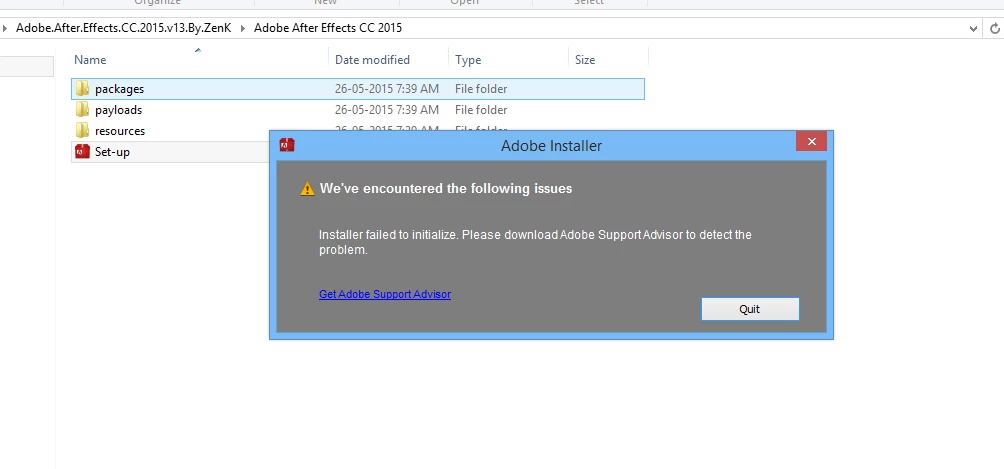
Task: Expand the leftmost breadcrumb arrow
Action: [5, 28]
